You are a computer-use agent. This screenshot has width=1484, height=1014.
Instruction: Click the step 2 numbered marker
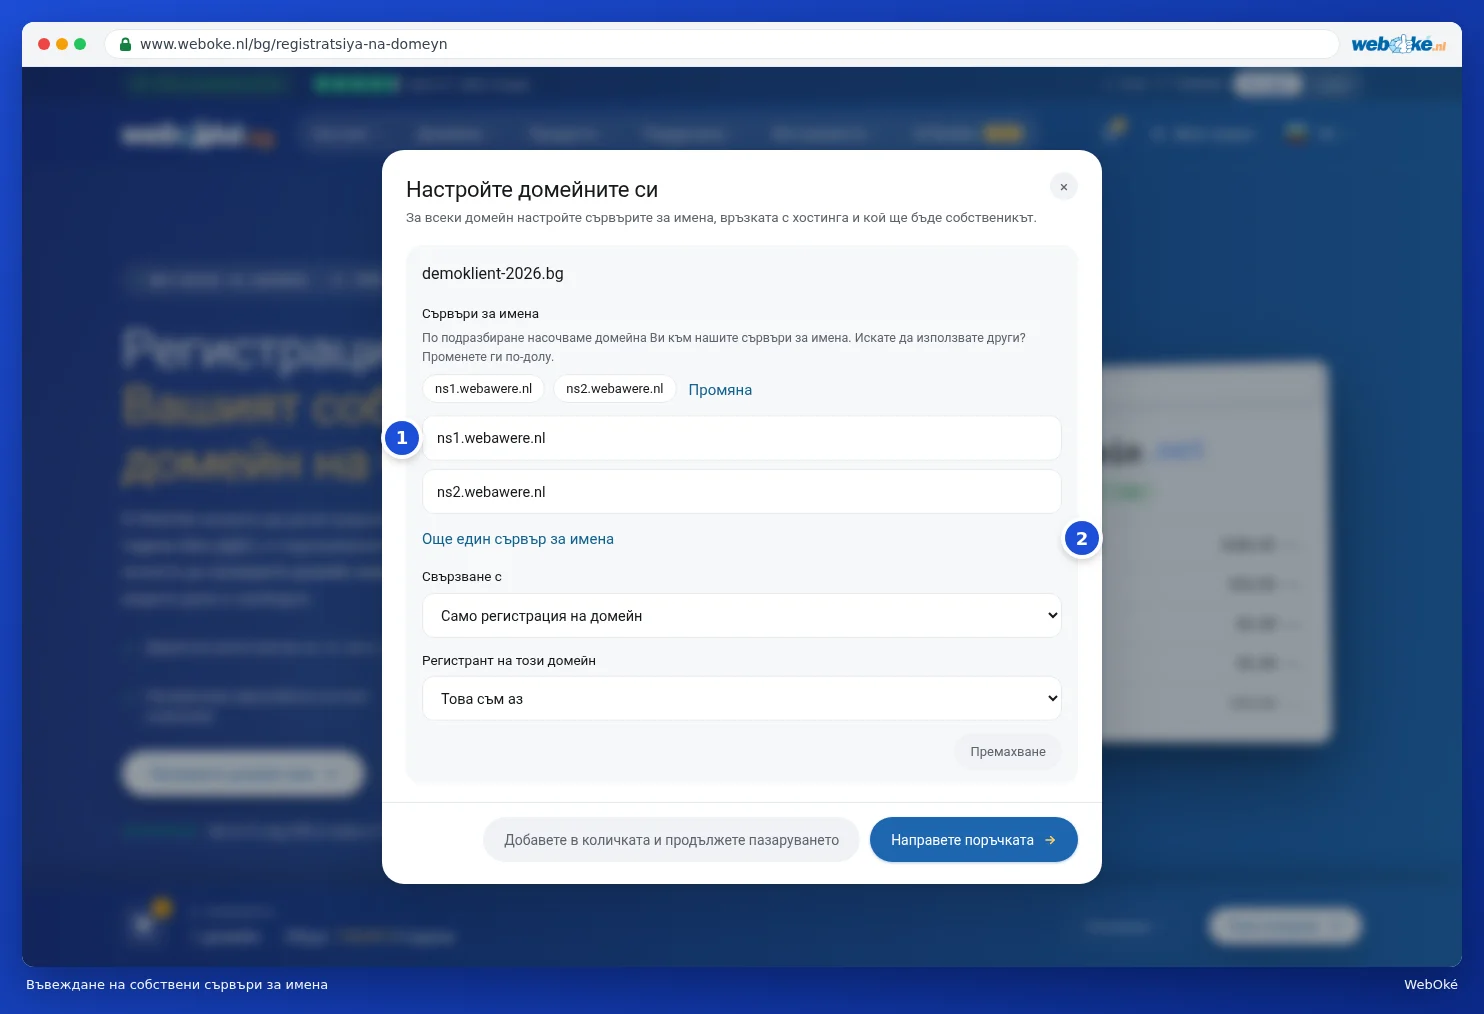click(1081, 538)
